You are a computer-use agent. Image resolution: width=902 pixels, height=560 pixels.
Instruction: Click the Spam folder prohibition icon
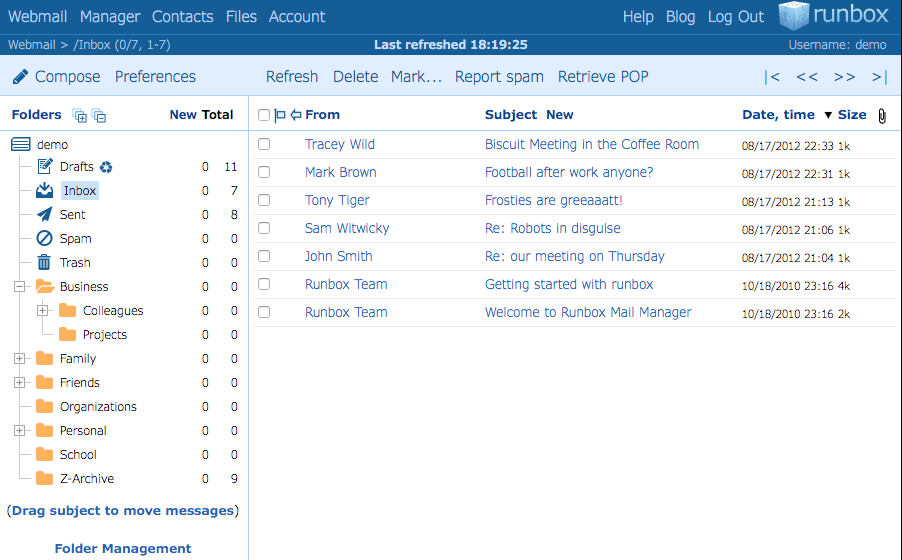pos(44,238)
